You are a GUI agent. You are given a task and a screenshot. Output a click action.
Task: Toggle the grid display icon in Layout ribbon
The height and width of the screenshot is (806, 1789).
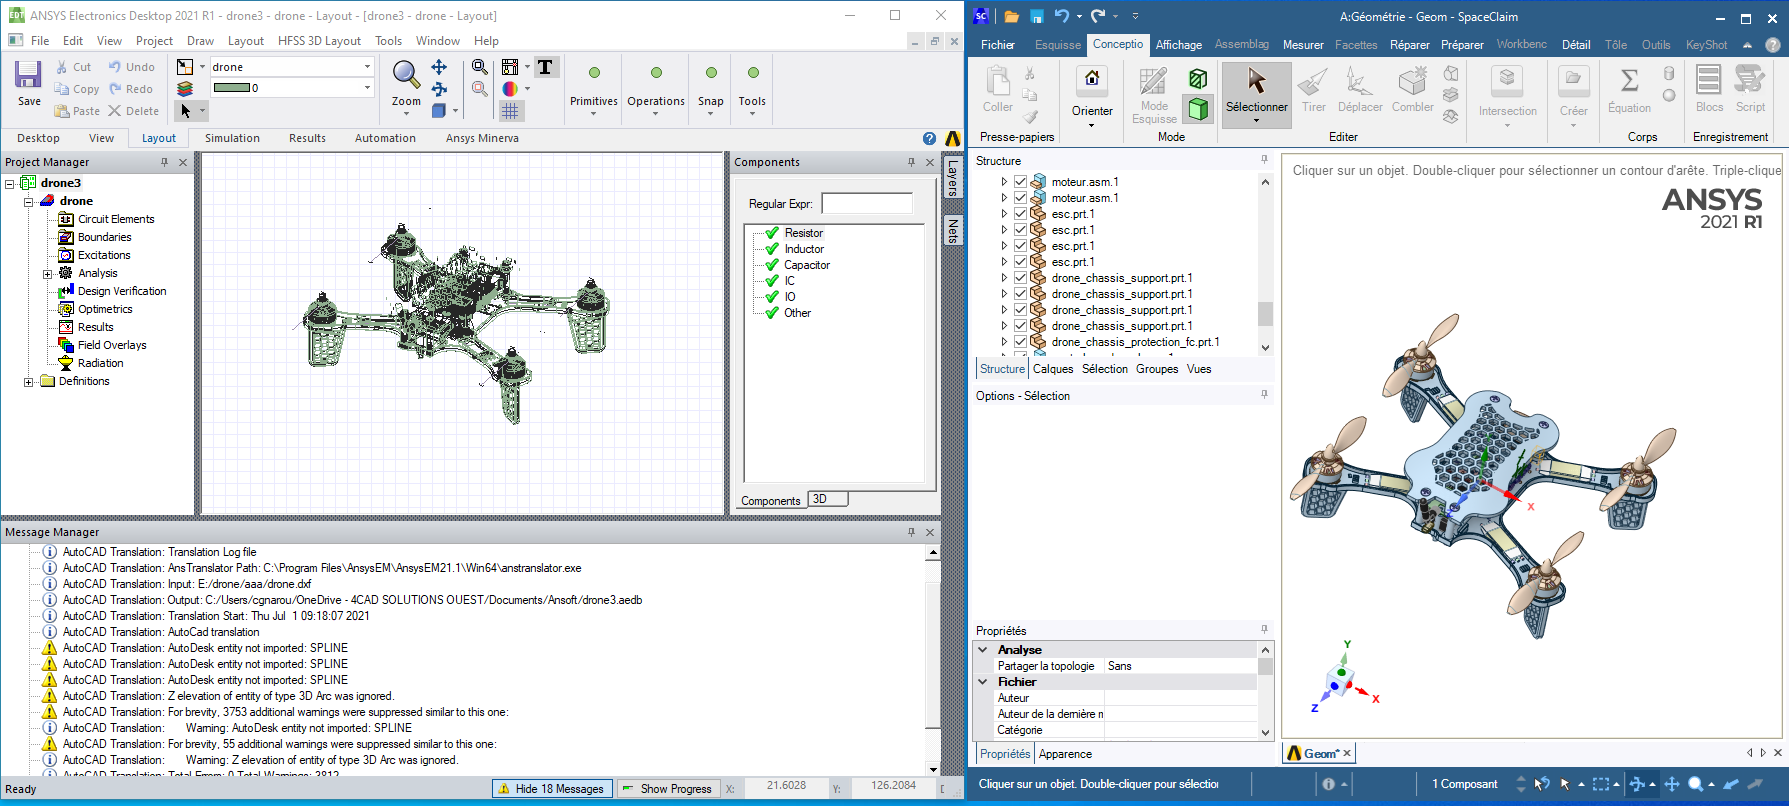point(510,111)
